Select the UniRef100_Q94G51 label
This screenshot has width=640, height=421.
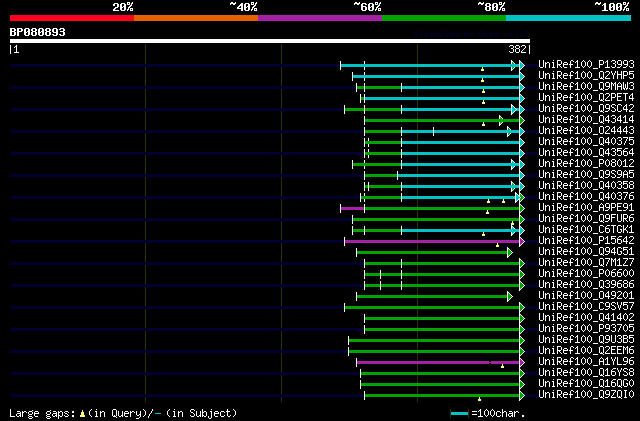pos(586,252)
